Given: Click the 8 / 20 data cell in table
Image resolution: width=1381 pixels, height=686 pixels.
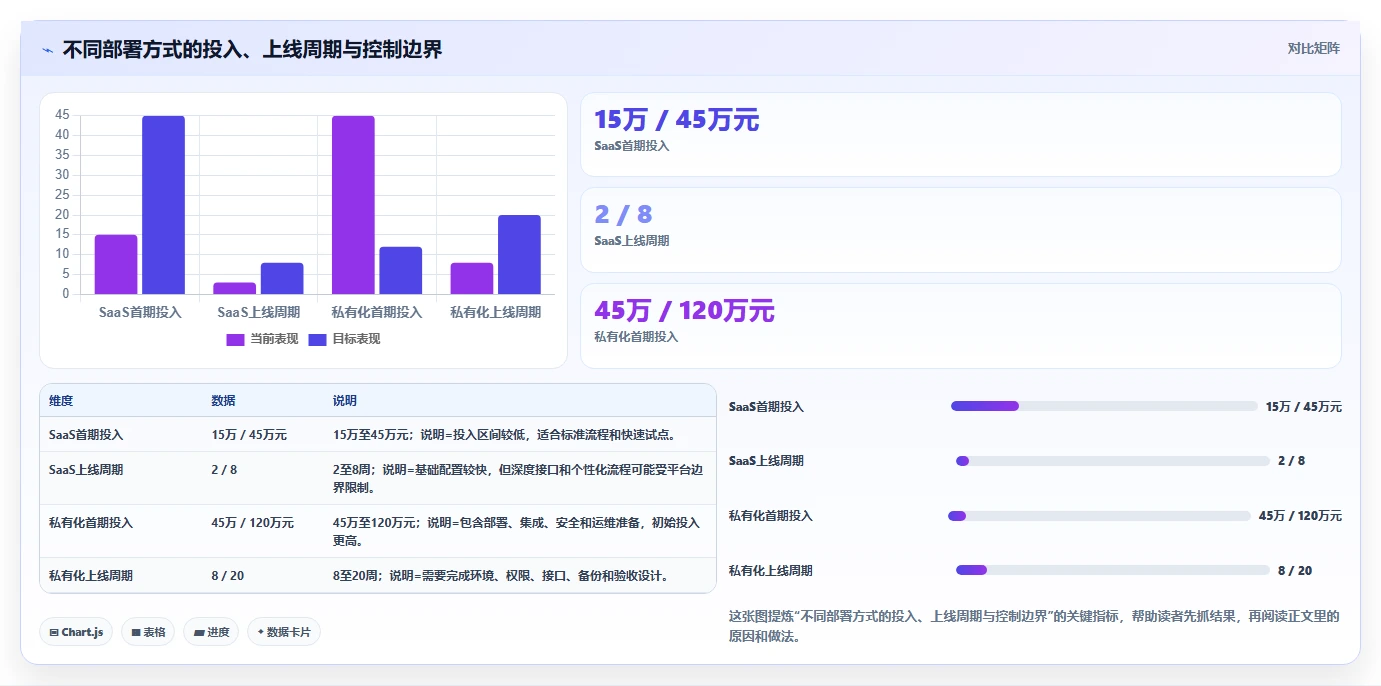Looking at the screenshot, I should pos(228,575).
